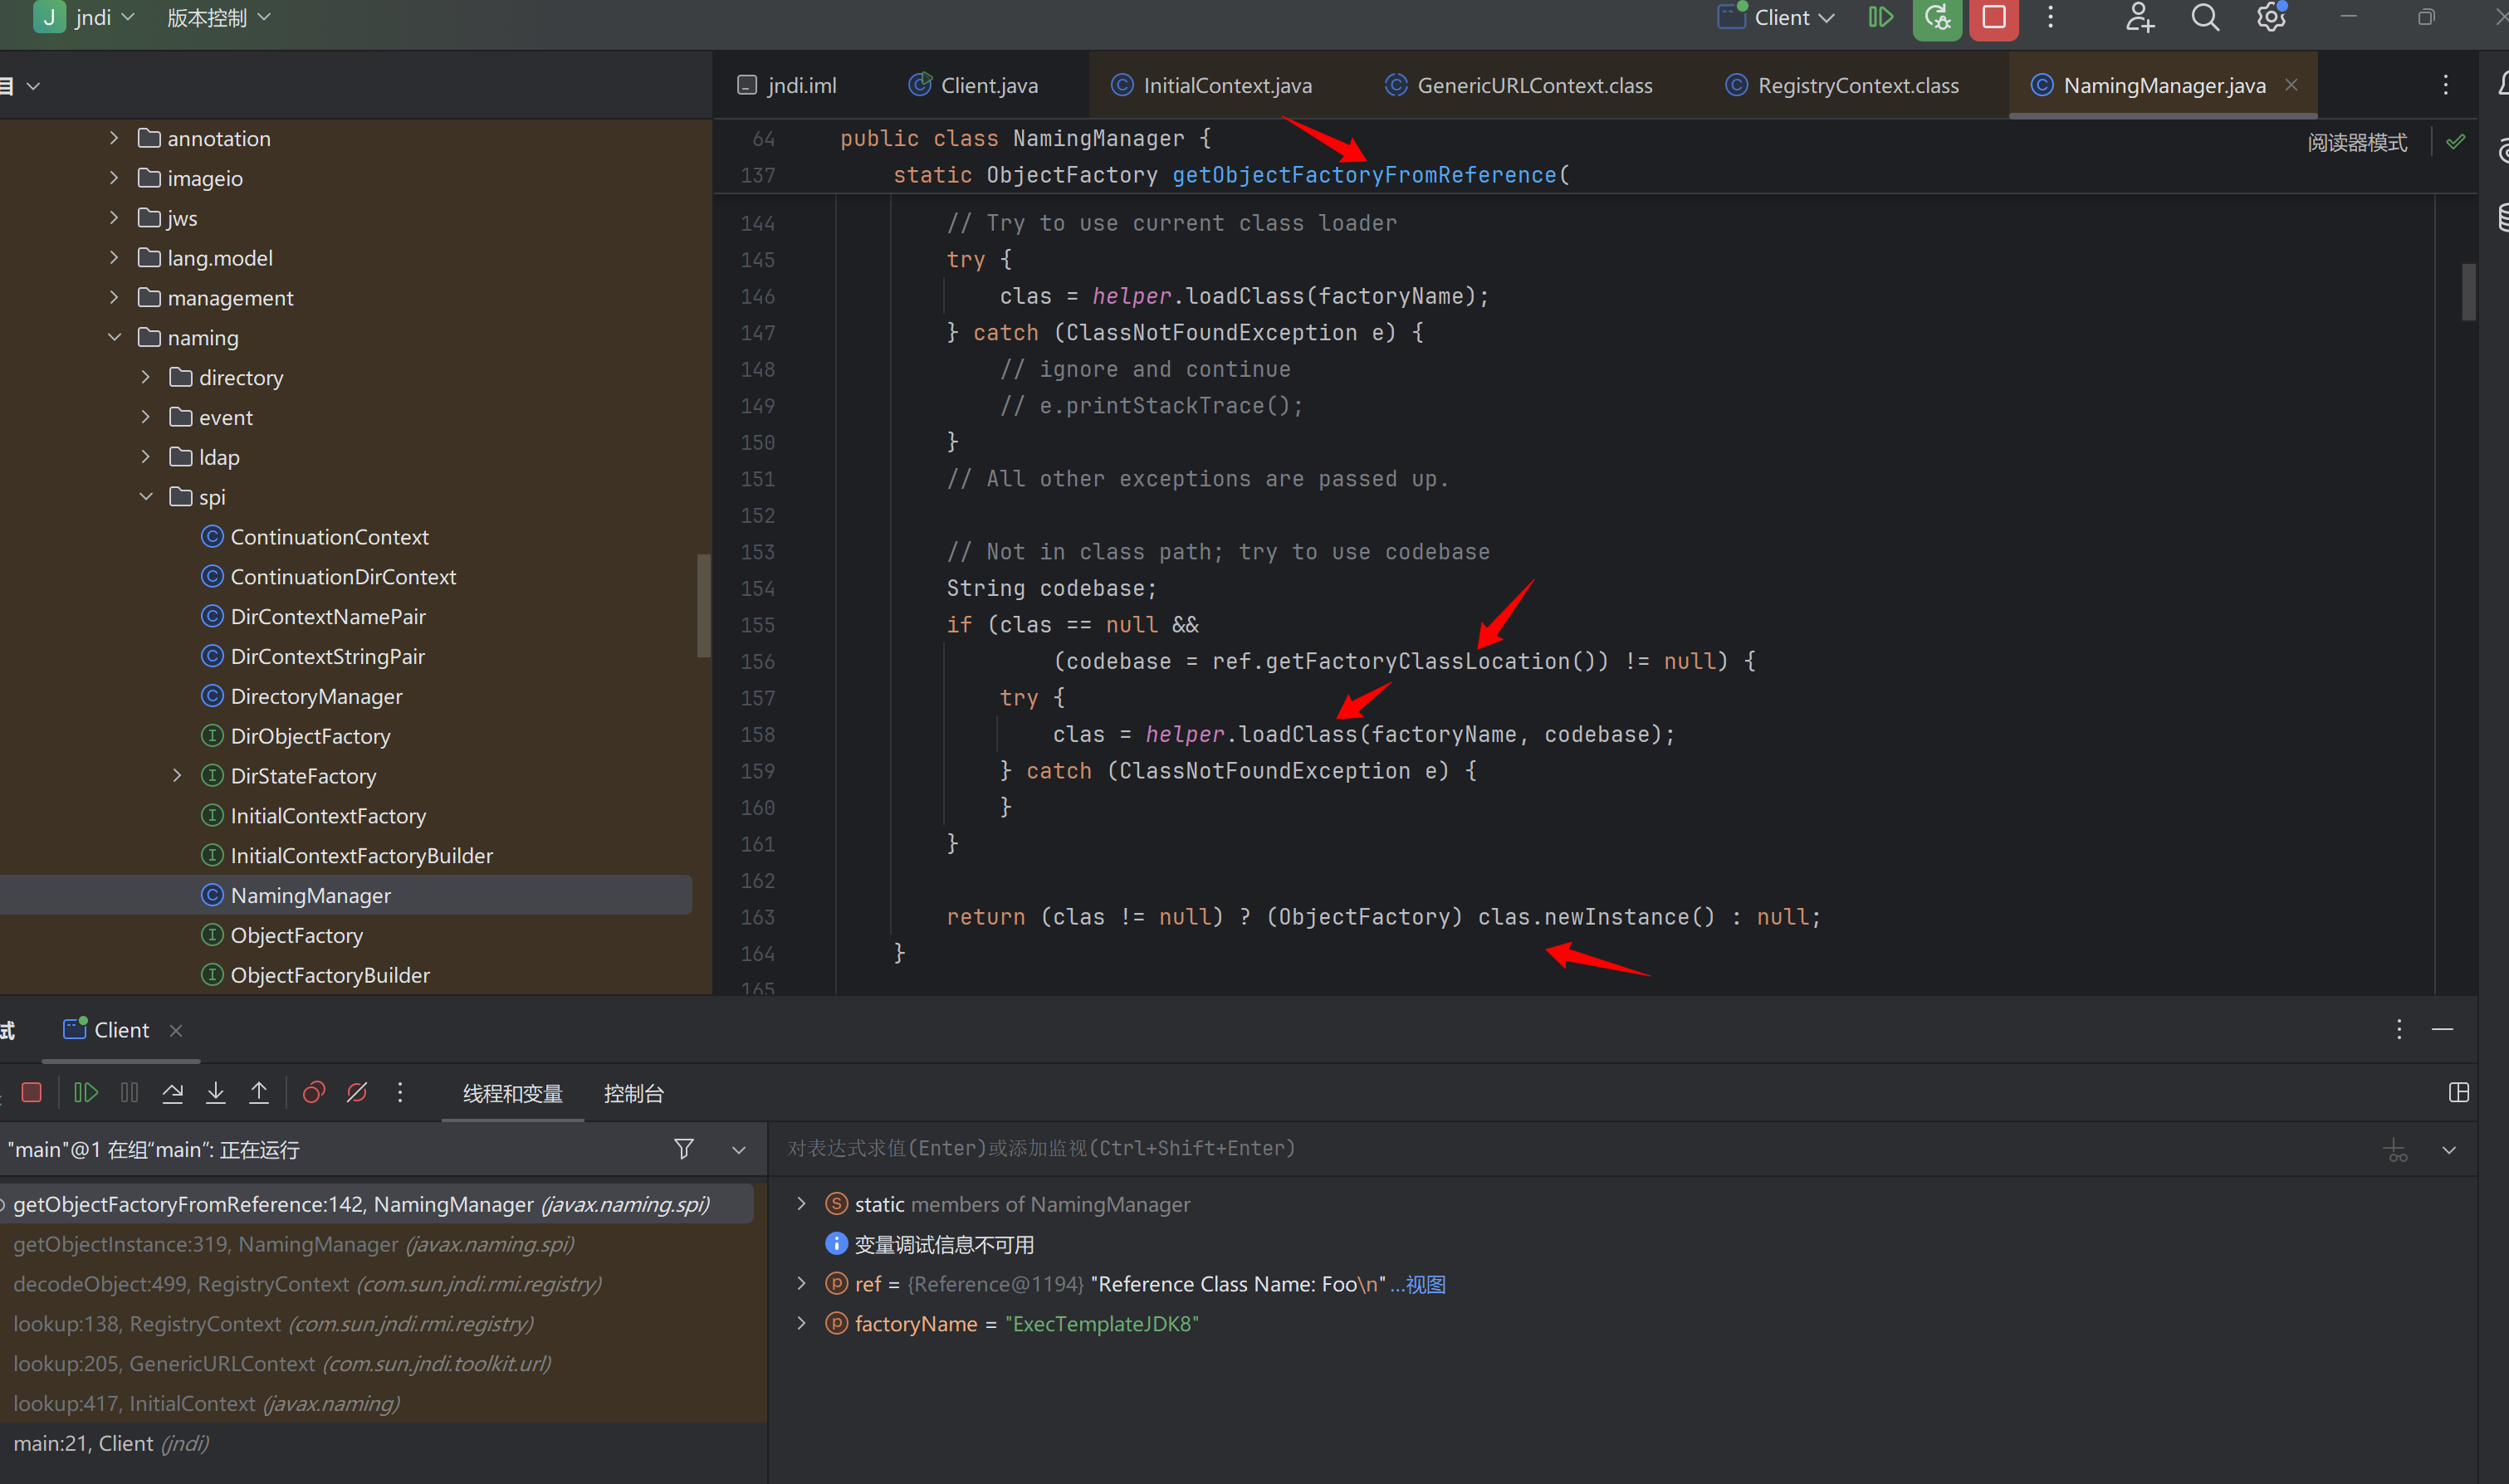This screenshot has height=1484, width=2509.
Task: Open View Breakpoints icon
Action: [x=314, y=1093]
